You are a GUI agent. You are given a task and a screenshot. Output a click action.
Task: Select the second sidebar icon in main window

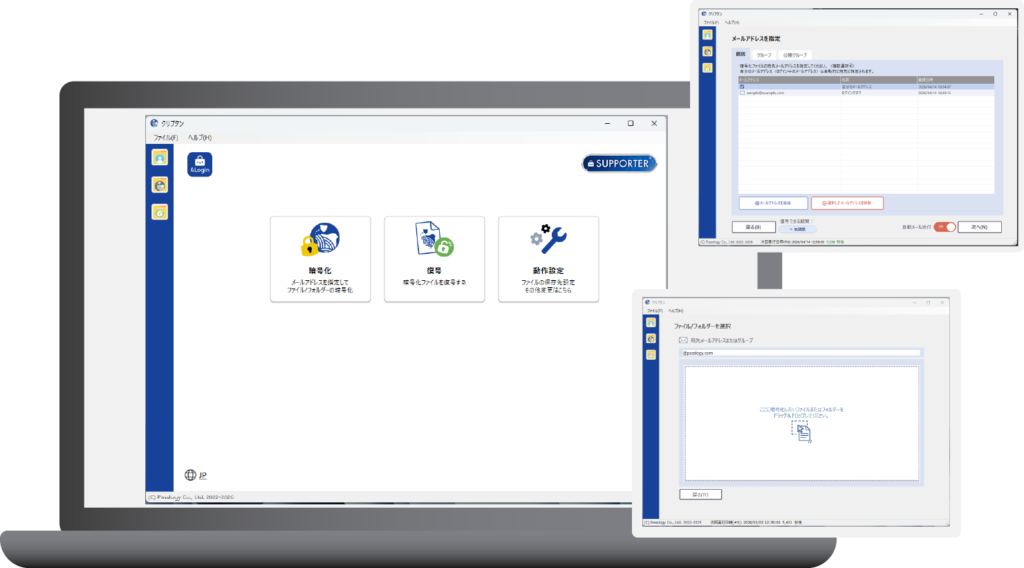159,185
